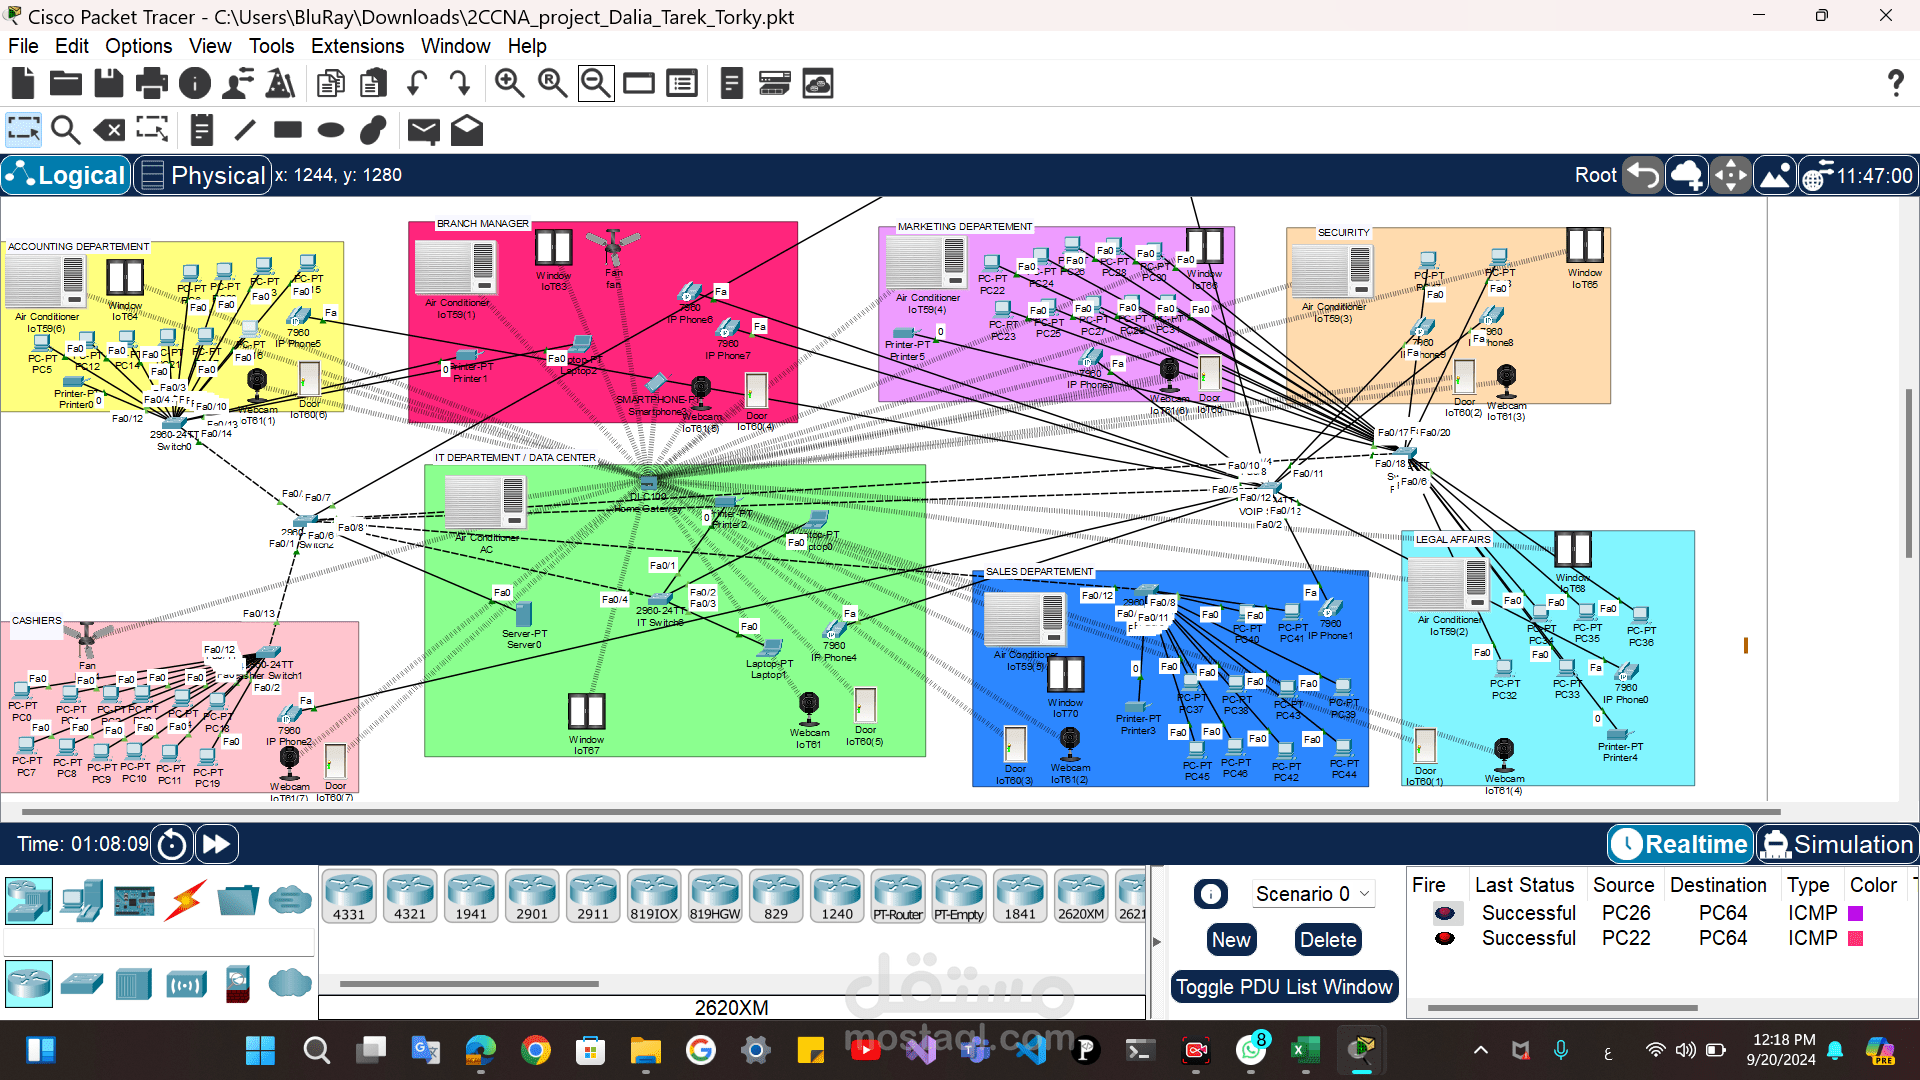Select the Inspect magnifier tool

(x=66, y=130)
